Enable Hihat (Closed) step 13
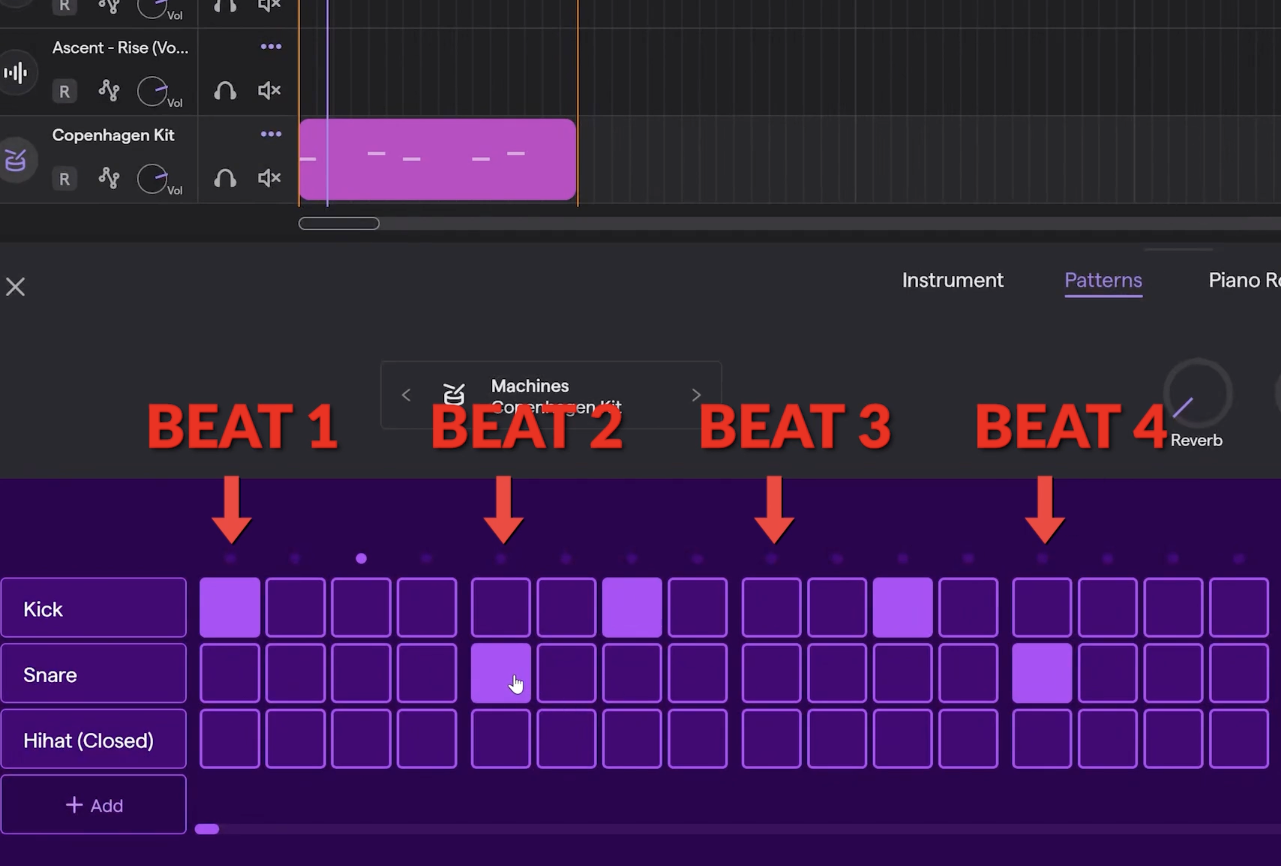The image size is (1281, 866). [x=1042, y=739]
